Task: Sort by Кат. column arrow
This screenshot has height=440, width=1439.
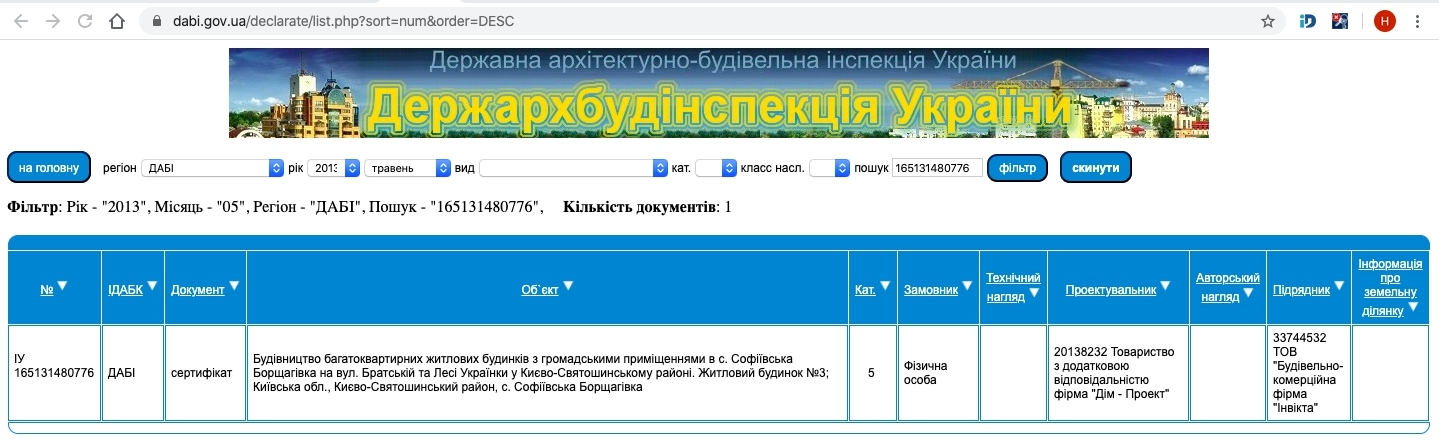Action: coord(885,286)
